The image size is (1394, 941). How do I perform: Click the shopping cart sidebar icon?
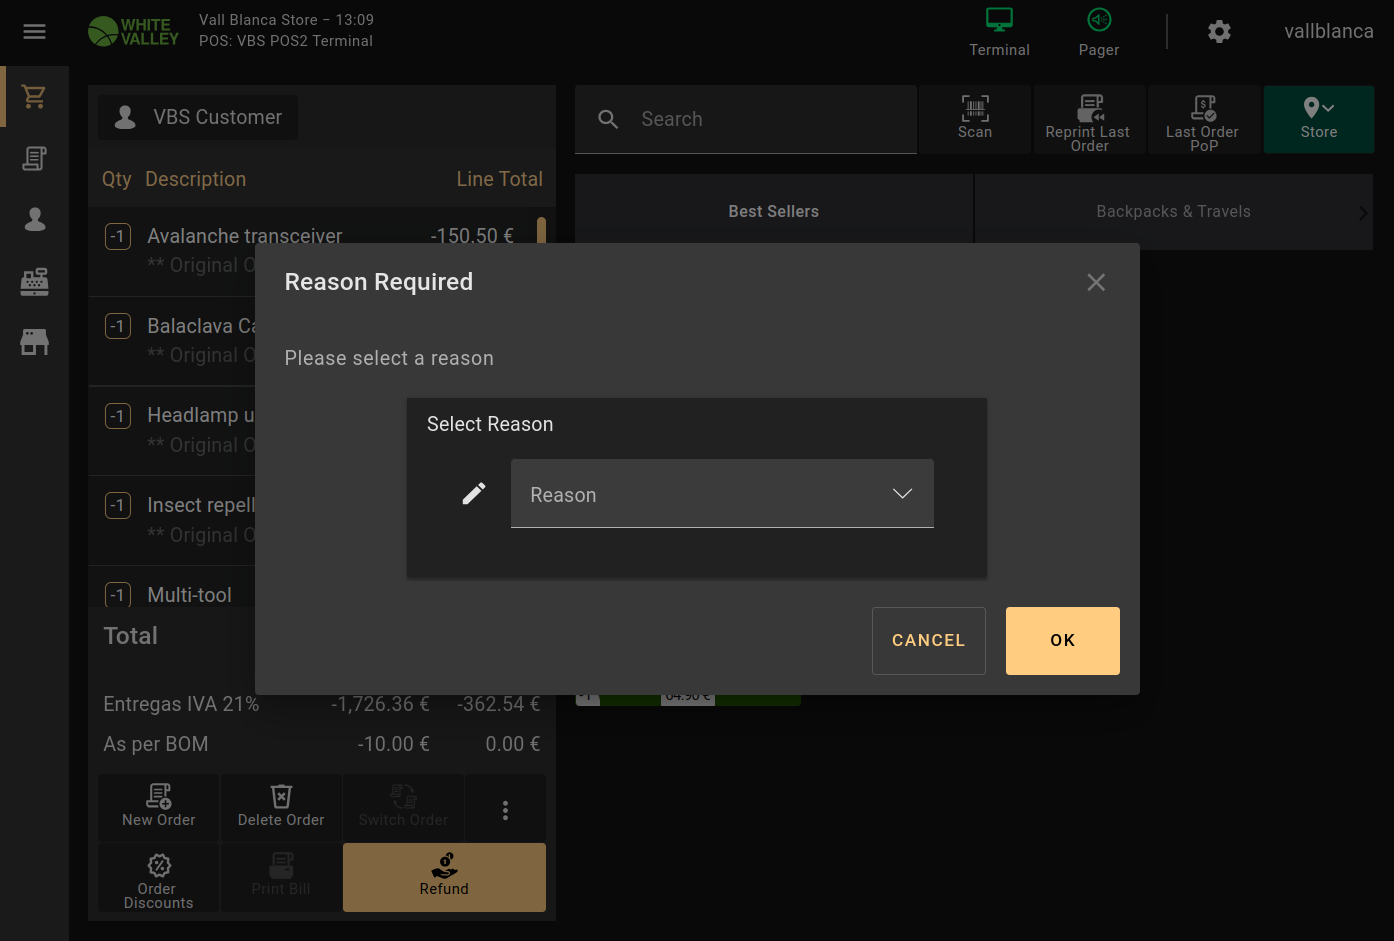point(34,97)
